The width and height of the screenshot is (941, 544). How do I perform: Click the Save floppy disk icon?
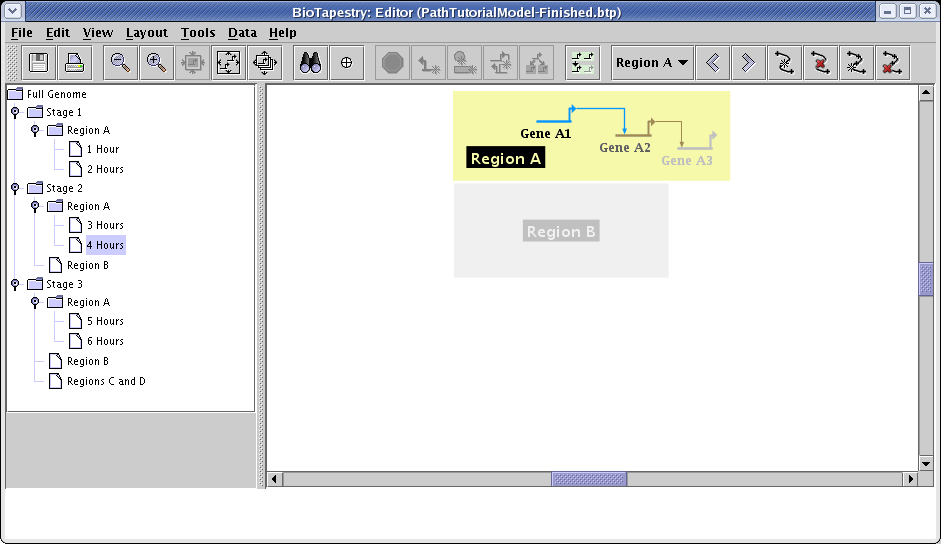click(39, 63)
